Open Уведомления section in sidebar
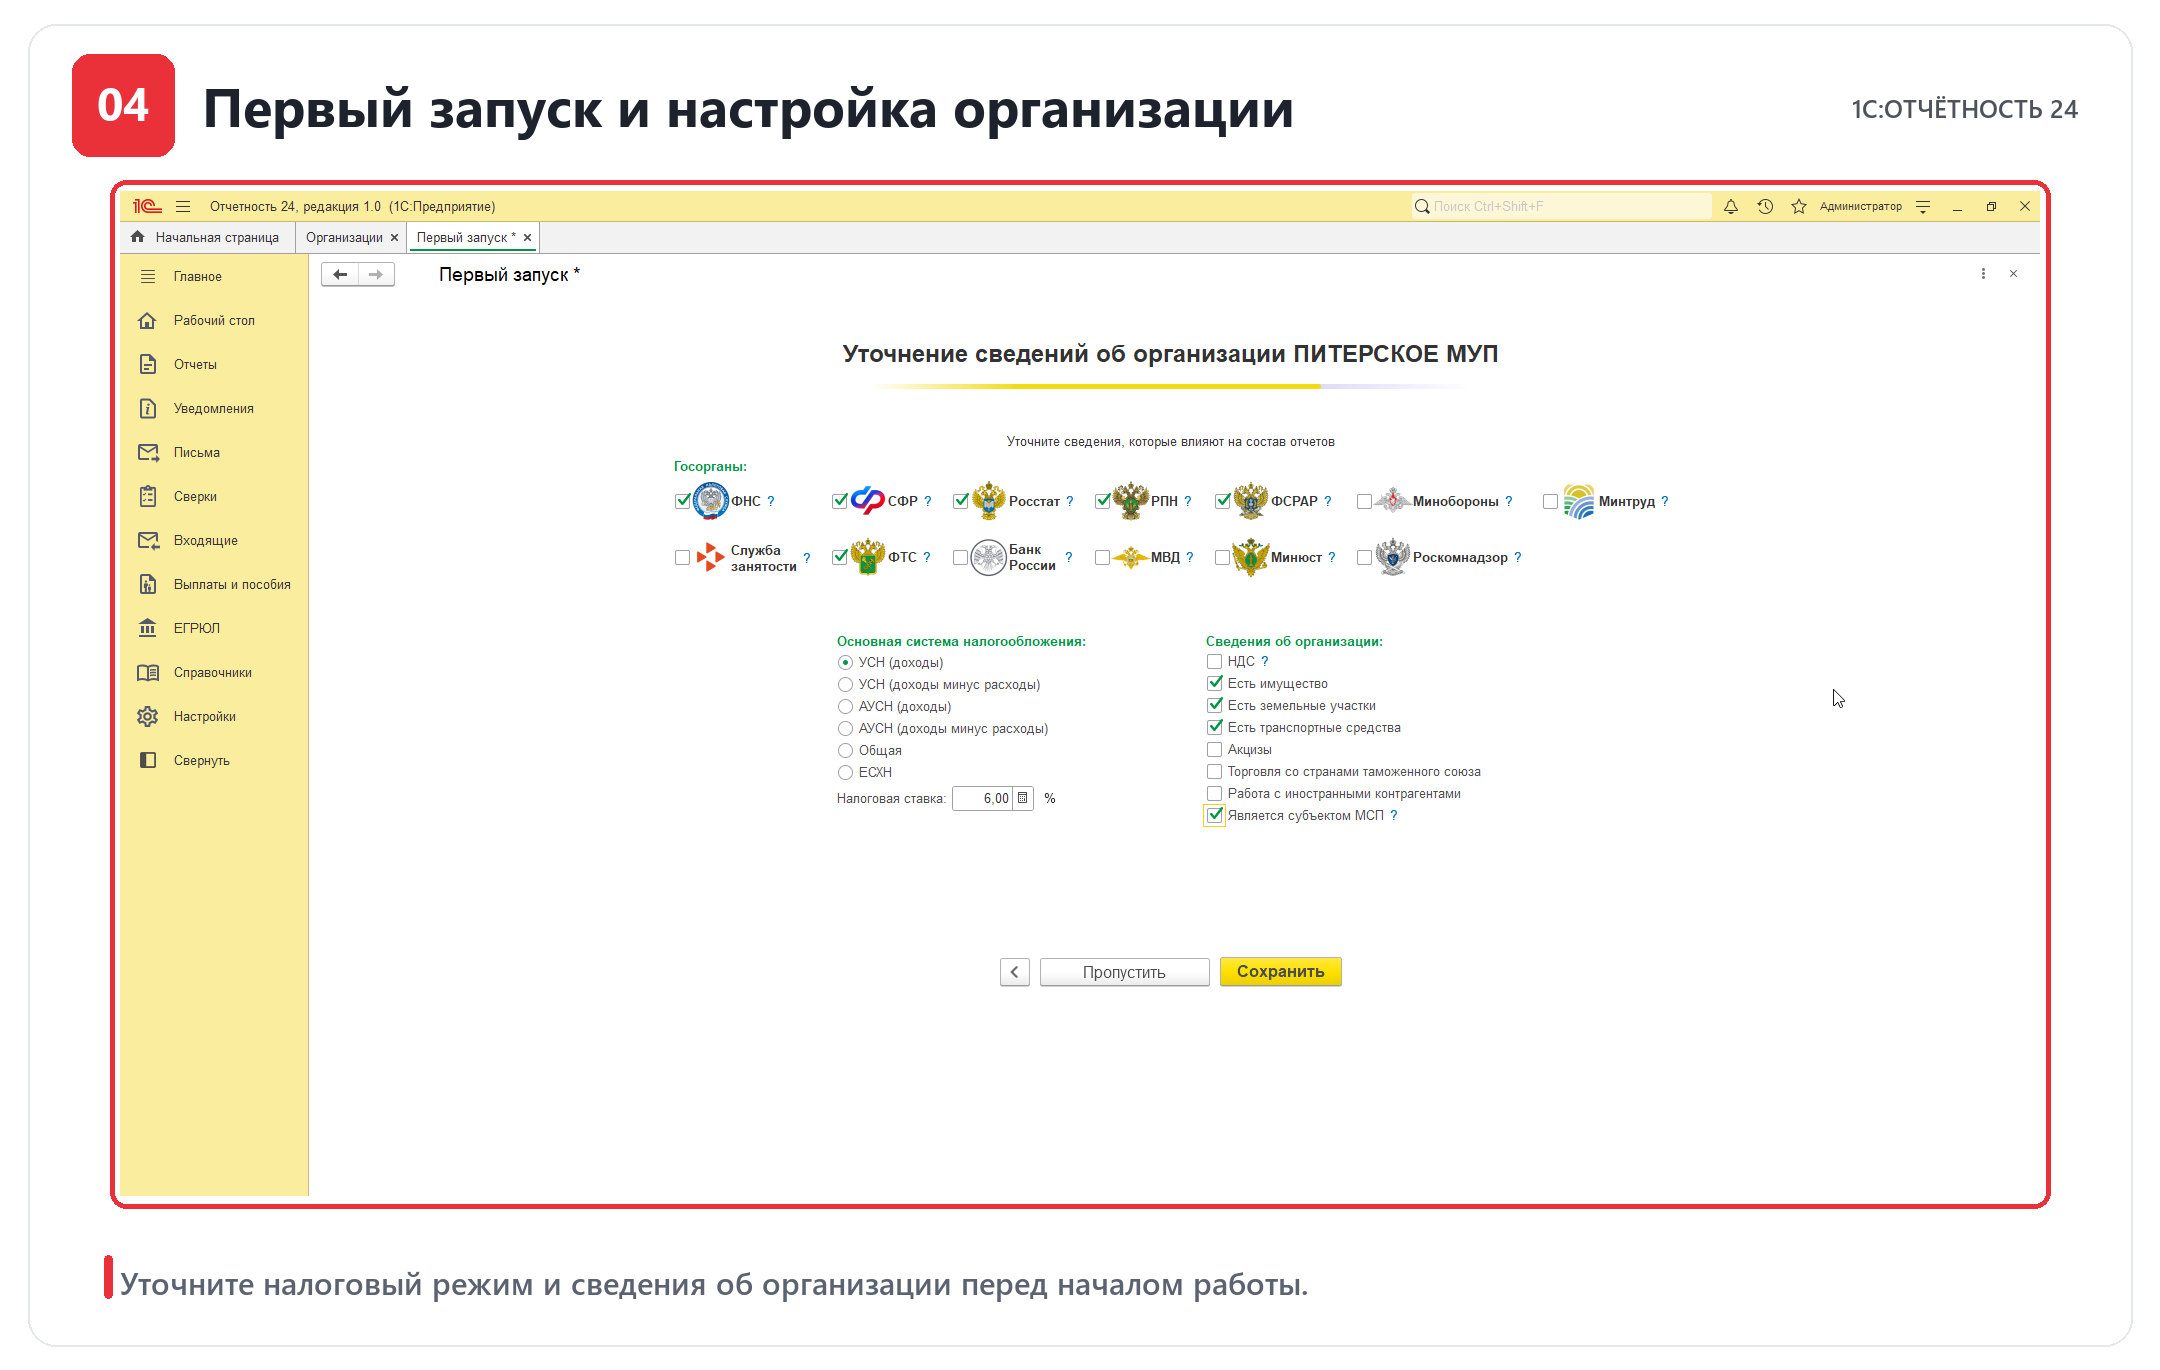This screenshot has height=1370, width=2160. 214,408
